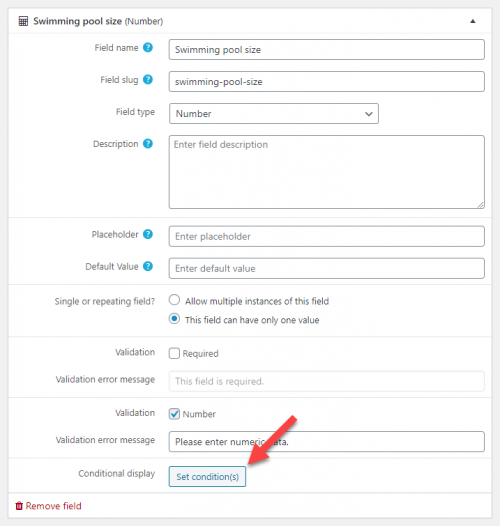The height and width of the screenshot is (526, 500).
Task: Select Allow multiple instances of this field
Action: [x=174, y=300]
